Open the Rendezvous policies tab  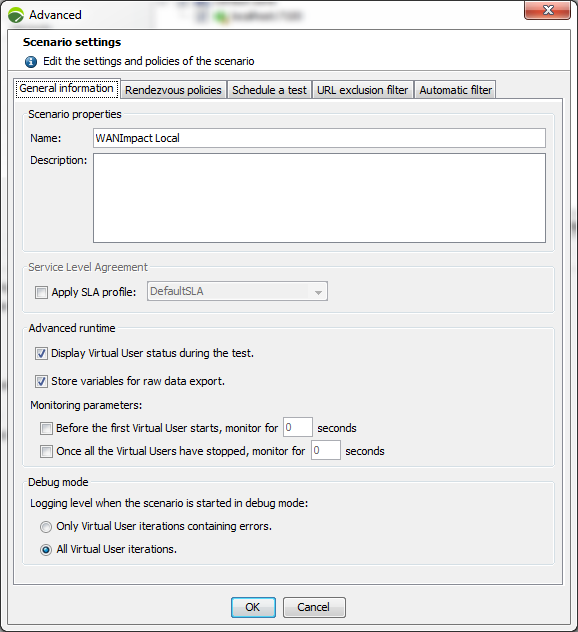tap(173, 90)
